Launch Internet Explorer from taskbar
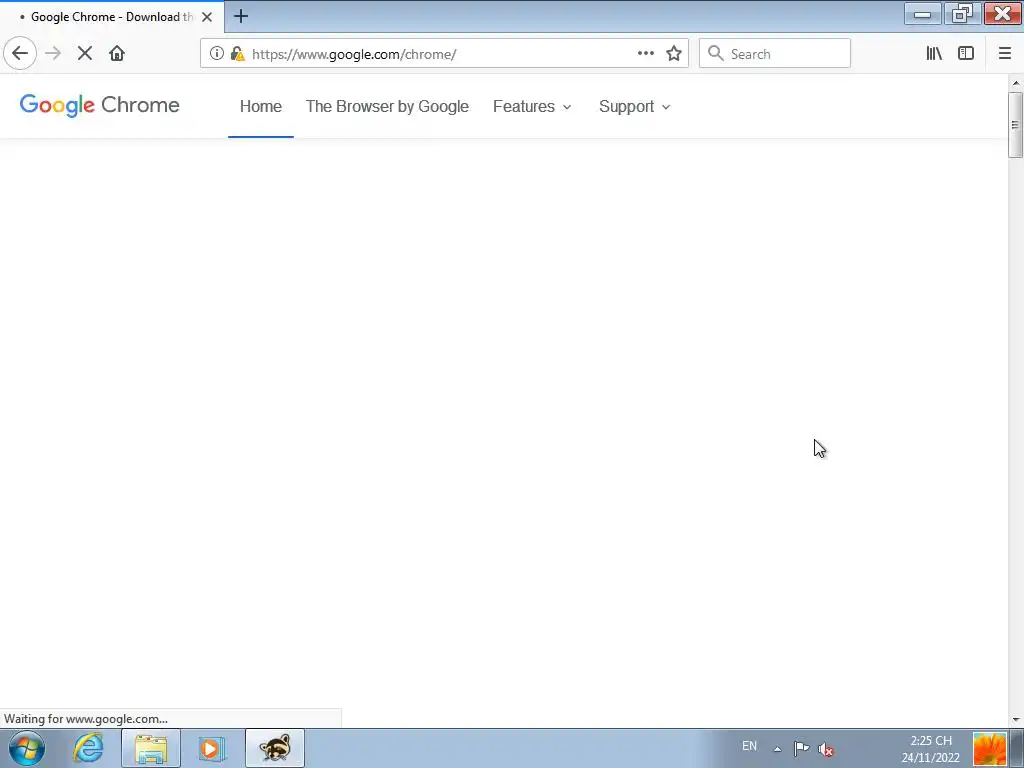 click(88, 748)
